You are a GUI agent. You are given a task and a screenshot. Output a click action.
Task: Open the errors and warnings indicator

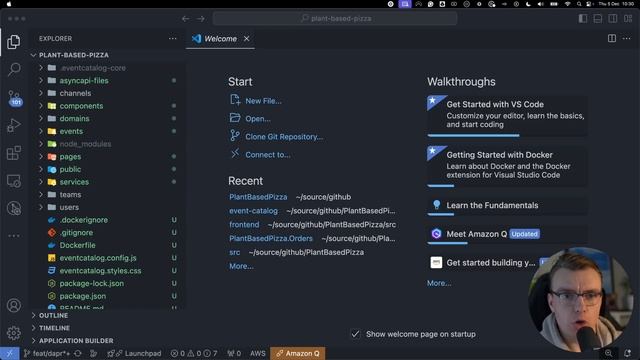[193, 353]
